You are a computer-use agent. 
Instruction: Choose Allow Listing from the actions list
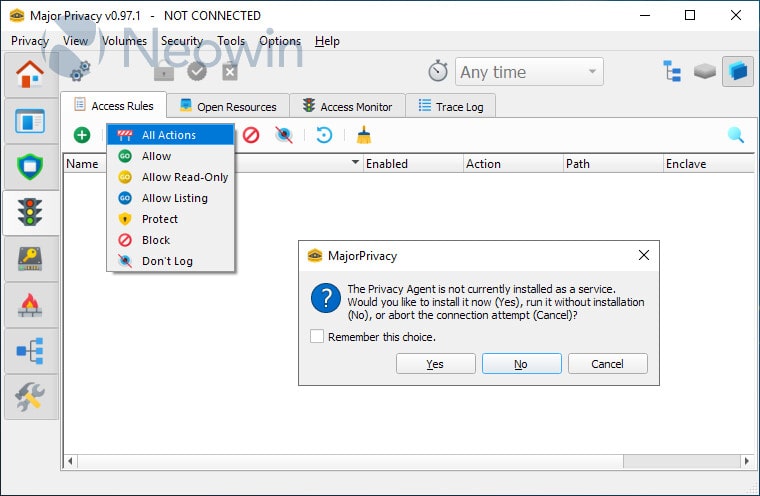point(170,198)
